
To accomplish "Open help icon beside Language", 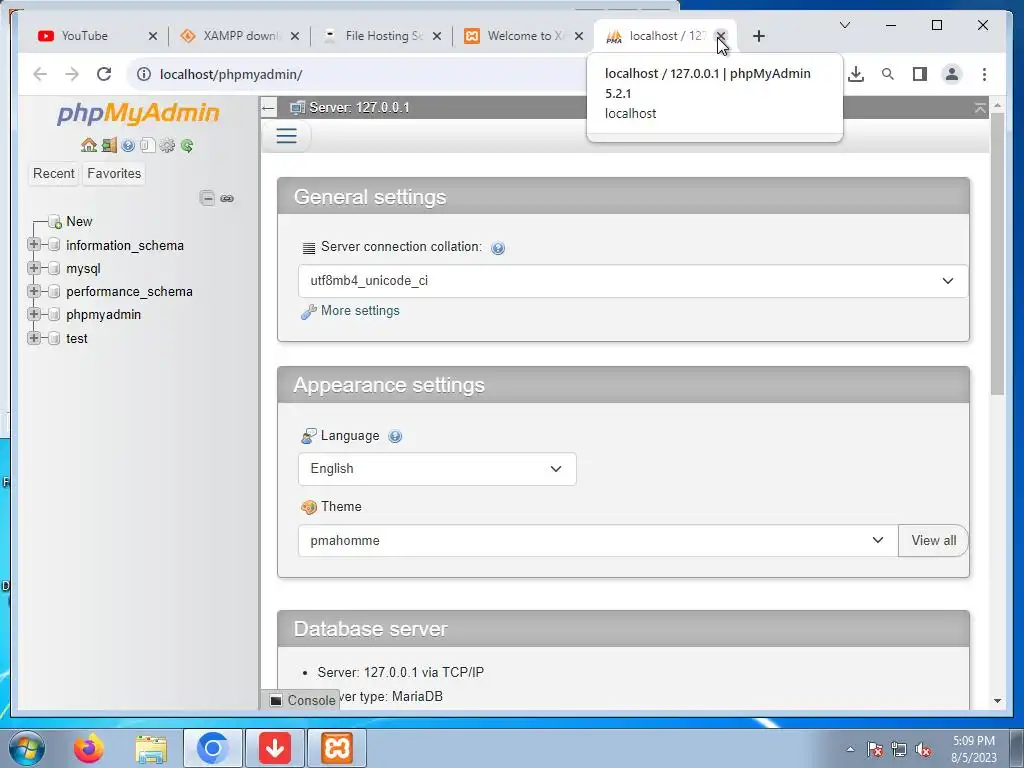I will coord(395,436).
